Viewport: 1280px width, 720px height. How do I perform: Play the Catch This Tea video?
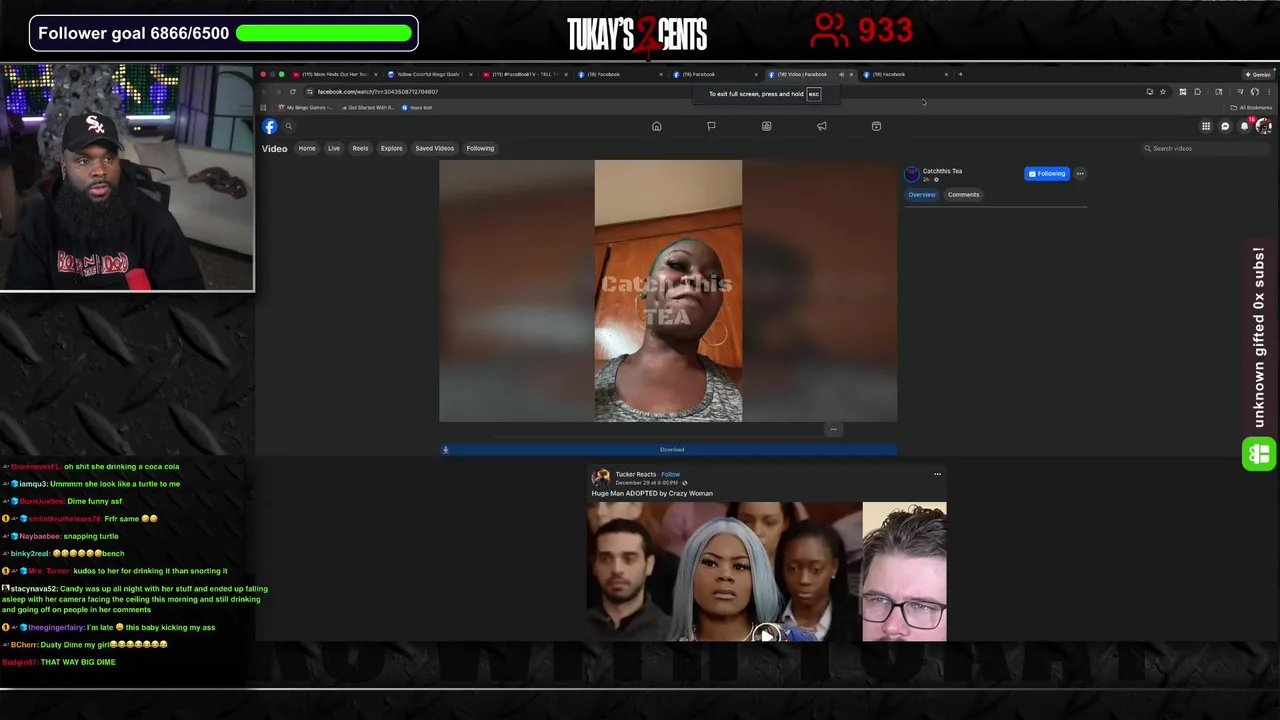[668, 291]
